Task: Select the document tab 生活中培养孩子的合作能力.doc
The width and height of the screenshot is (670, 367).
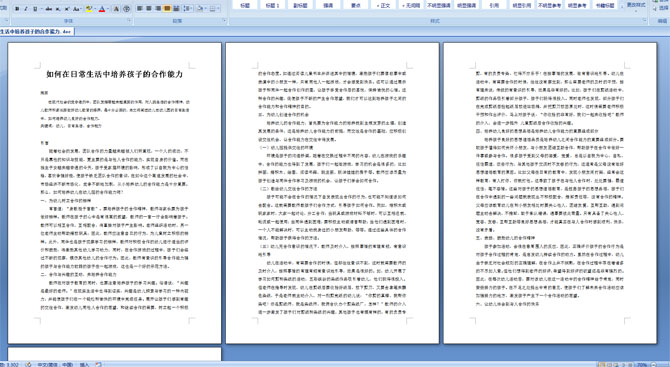Action: pos(37,31)
